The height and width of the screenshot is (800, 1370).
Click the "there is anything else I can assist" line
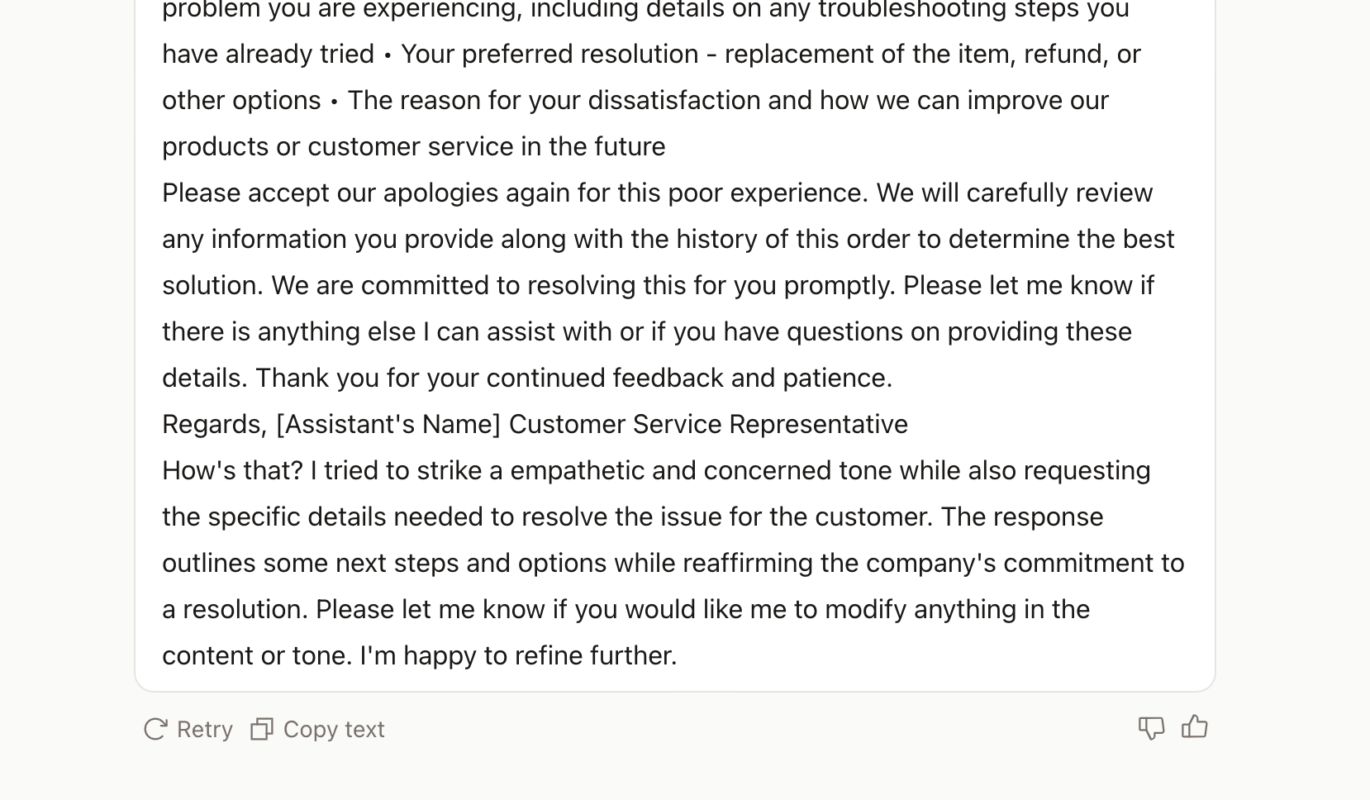click(647, 332)
